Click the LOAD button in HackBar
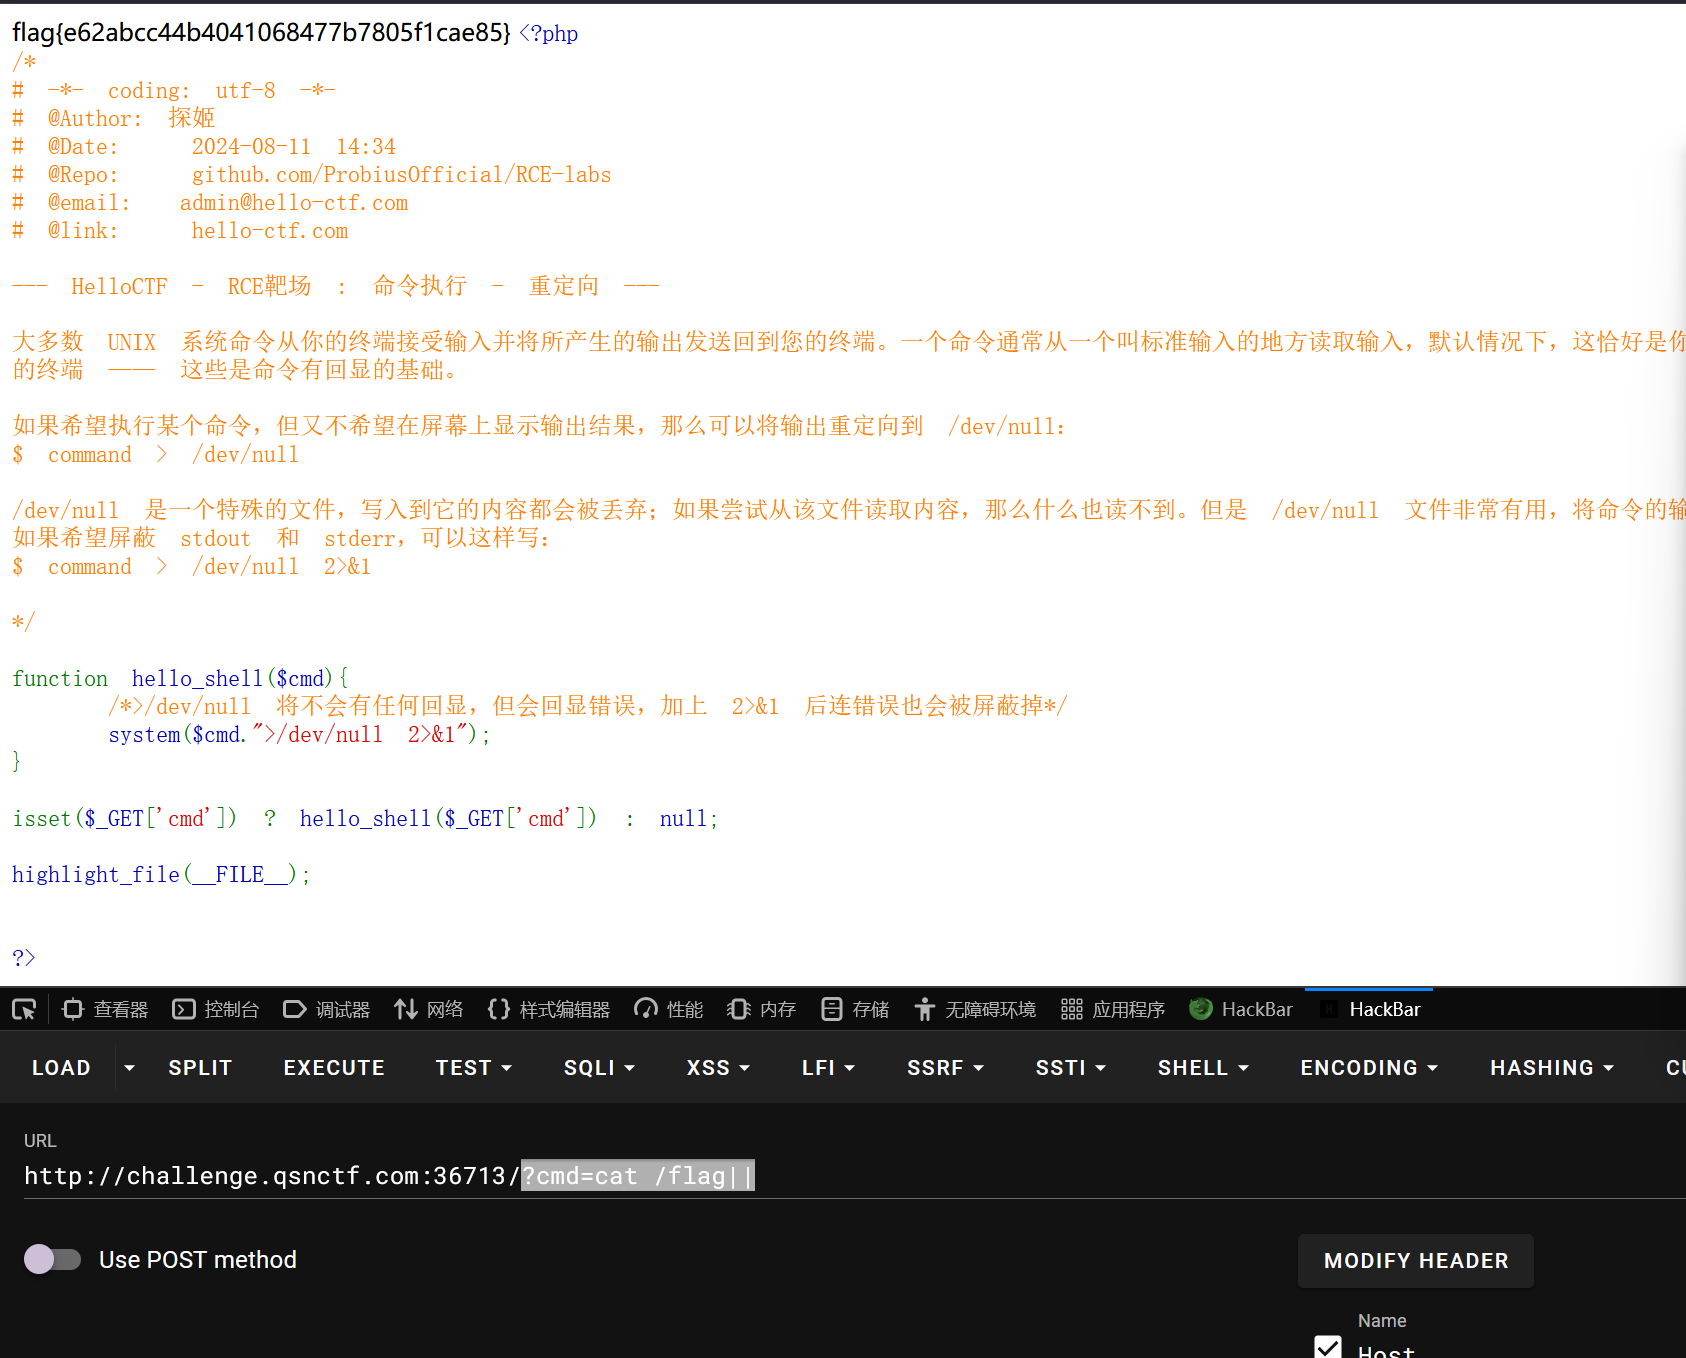The width and height of the screenshot is (1686, 1358). [61, 1067]
